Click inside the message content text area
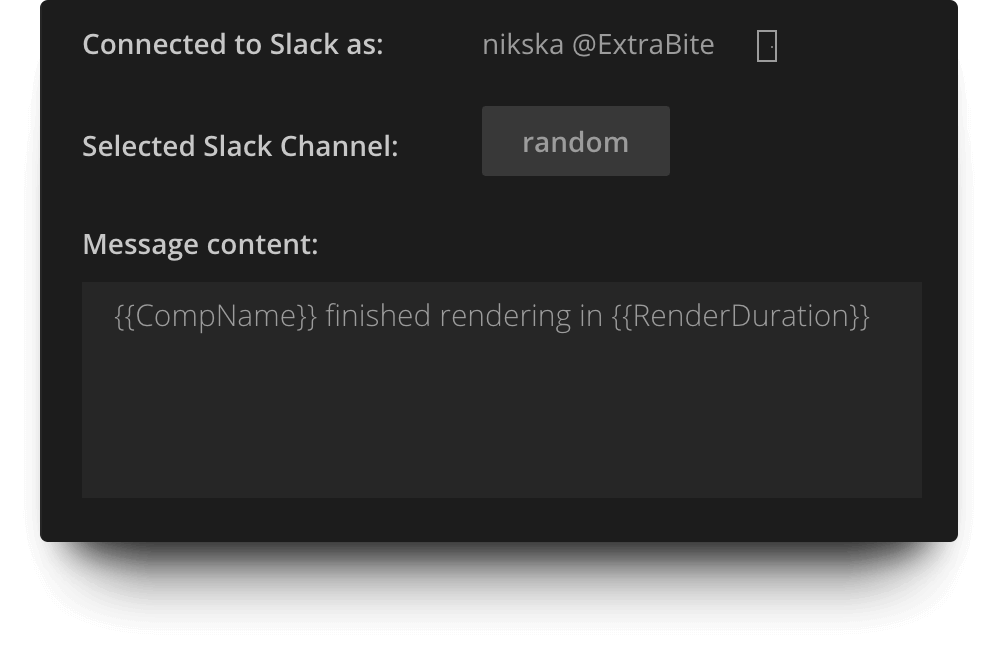The height and width of the screenshot is (650, 998). (x=500, y=390)
